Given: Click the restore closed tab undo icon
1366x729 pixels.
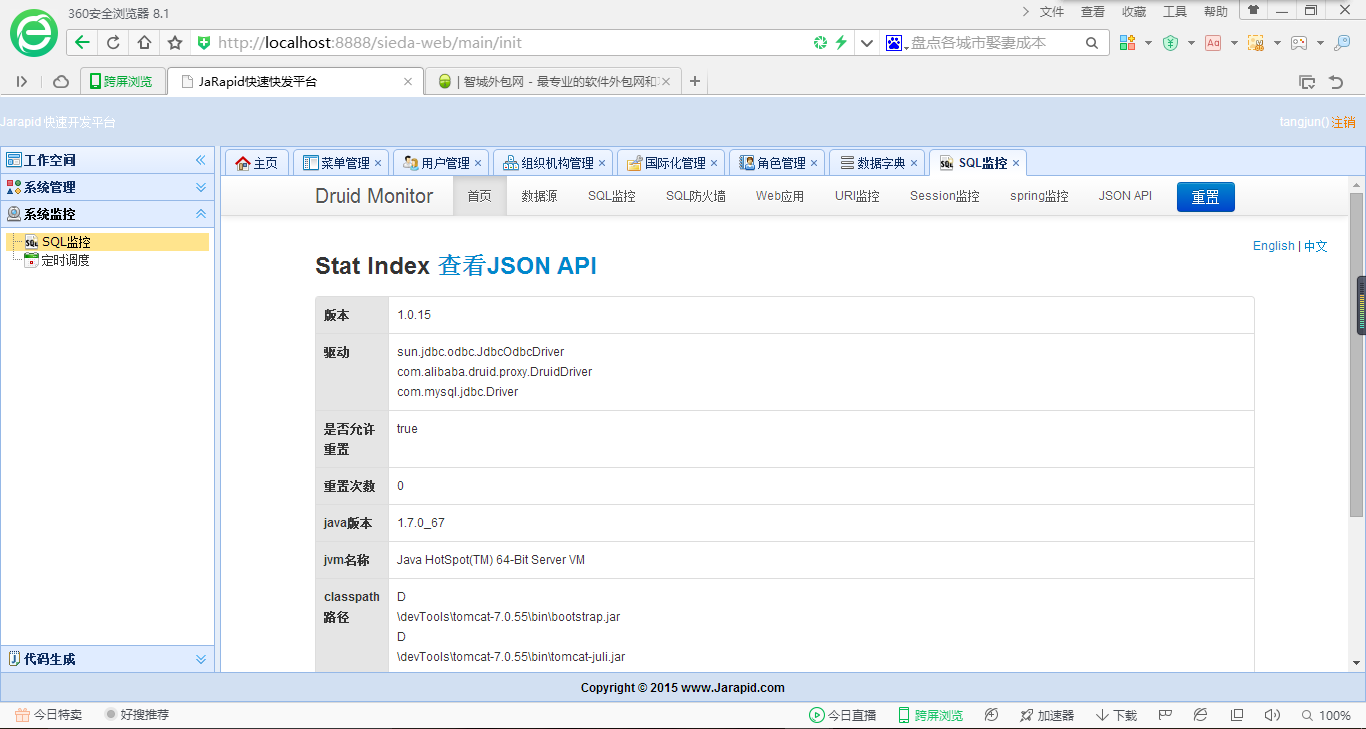Looking at the screenshot, I should tap(1335, 82).
